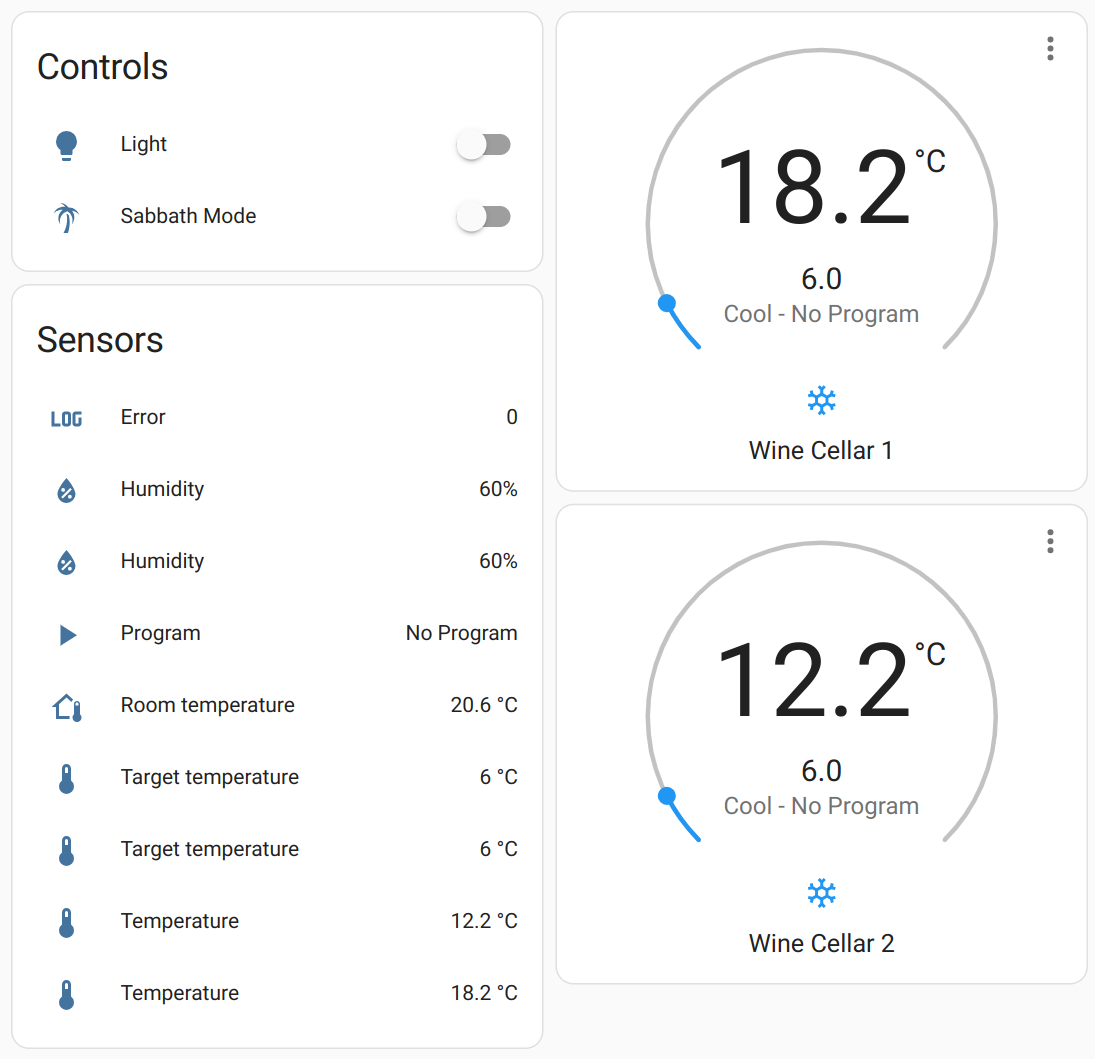Viewport: 1095px width, 1059px height.
Task: Click the large 18.2 °C thermostat reading
Action: click(814, 188)
